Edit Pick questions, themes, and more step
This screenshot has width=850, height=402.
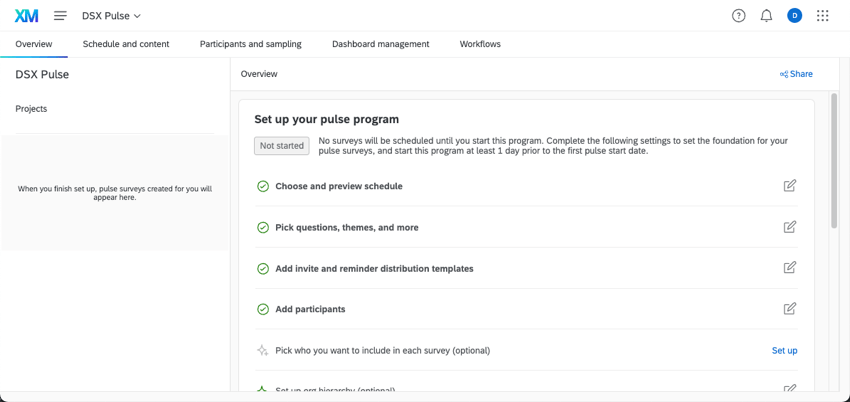point(789,227)
